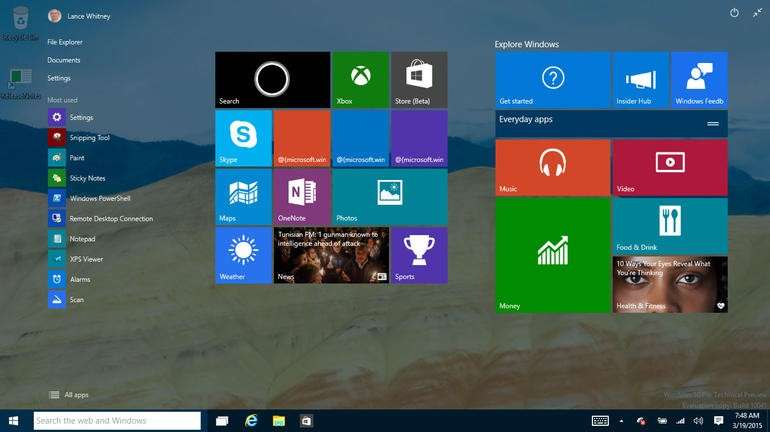Click the Power button icon

(x=734, y=13)
